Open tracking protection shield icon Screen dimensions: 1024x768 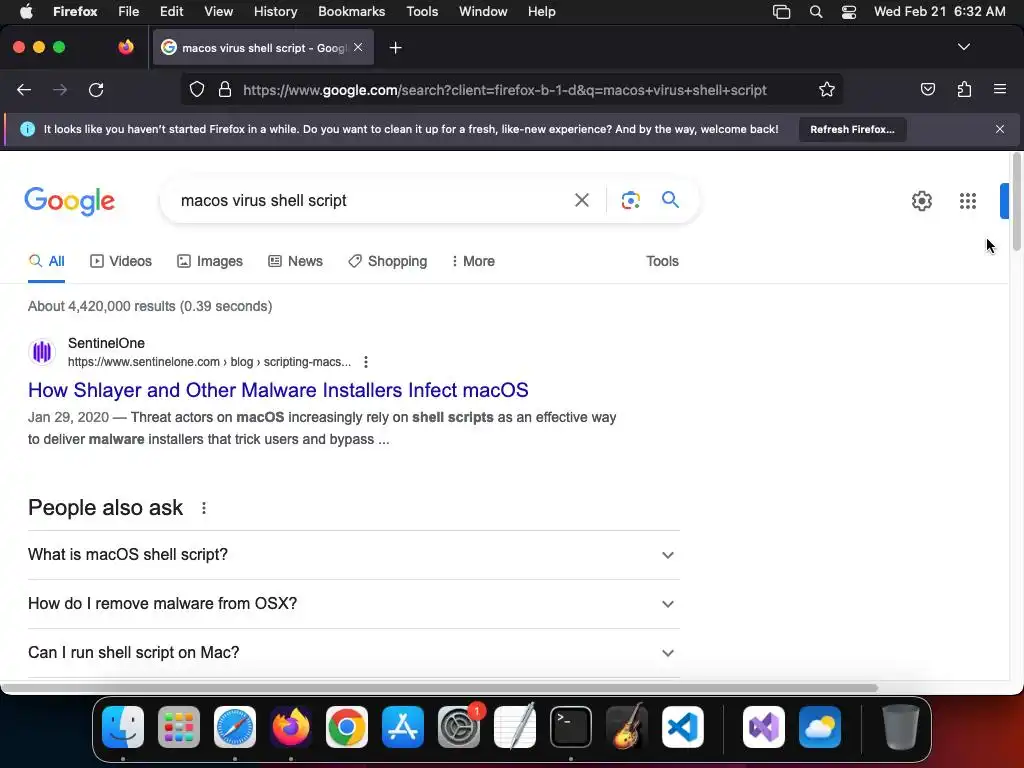point(197,90)
